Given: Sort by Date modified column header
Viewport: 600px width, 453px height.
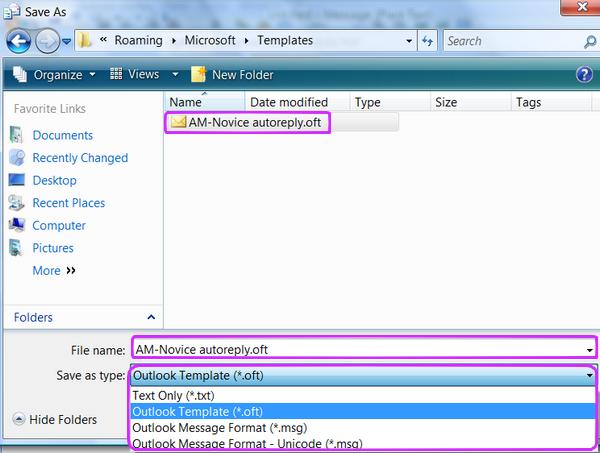Looking at the screenshot, I should point(297,102).
